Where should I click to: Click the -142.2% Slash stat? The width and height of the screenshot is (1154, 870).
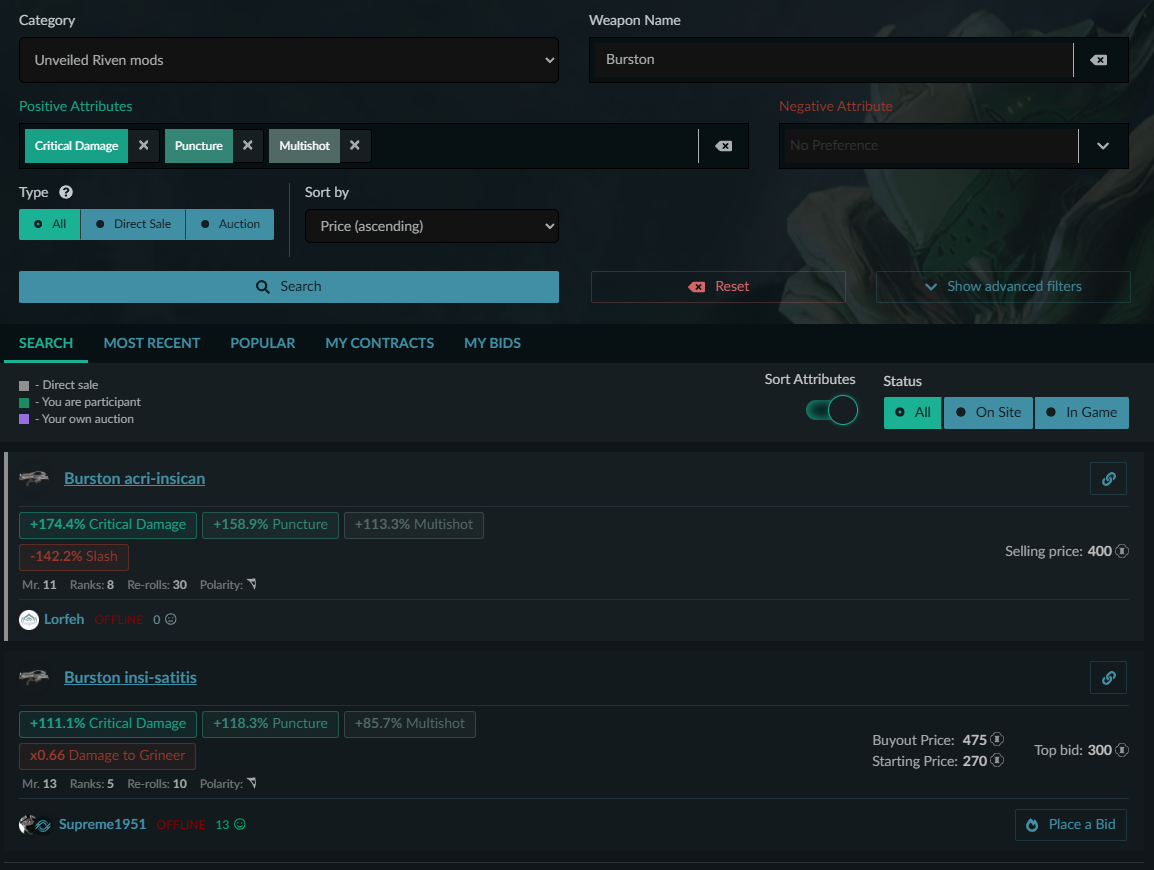tap(74, 556)
